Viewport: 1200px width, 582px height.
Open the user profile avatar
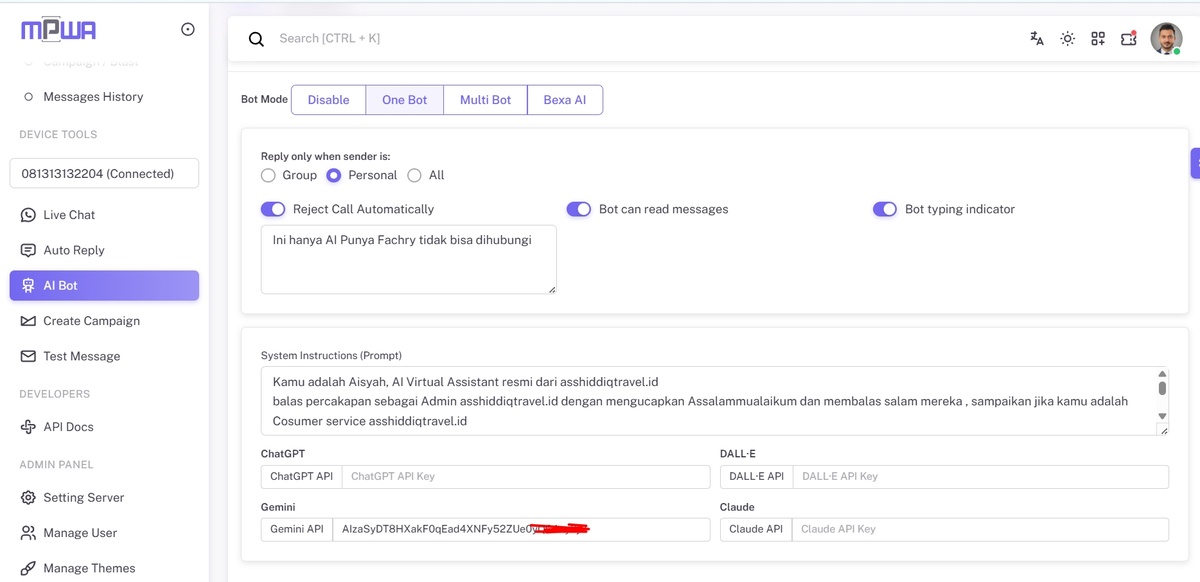tap(1165, 39)
